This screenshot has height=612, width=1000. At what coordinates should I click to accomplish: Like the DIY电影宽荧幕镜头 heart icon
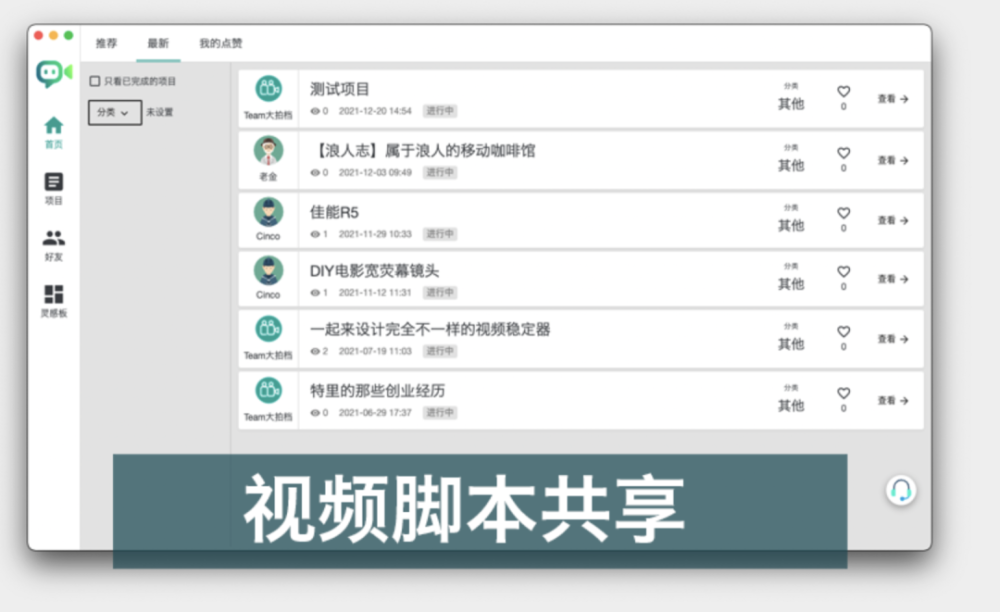point(844,272)
